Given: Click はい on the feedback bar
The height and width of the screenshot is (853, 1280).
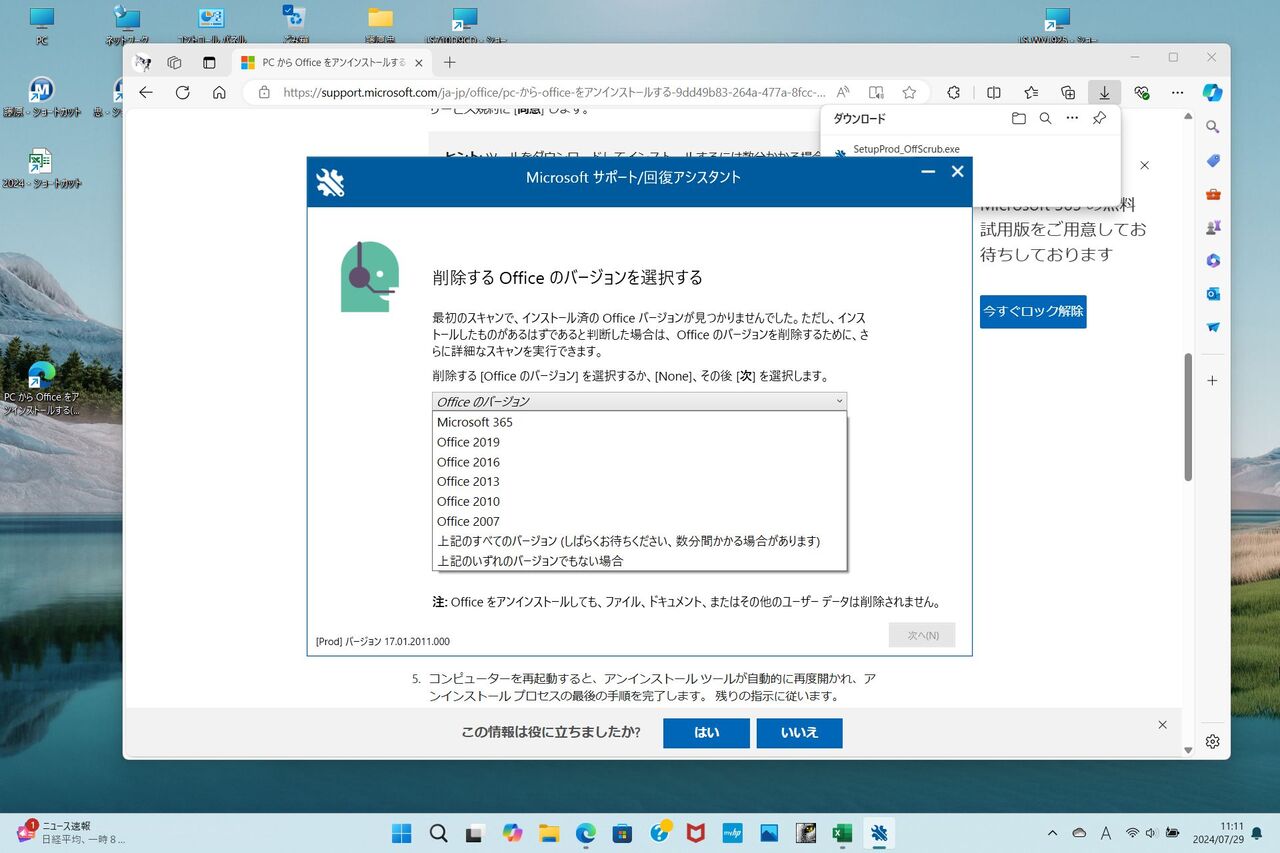Looking at the screenshot, I should click(x=706, y=732).
